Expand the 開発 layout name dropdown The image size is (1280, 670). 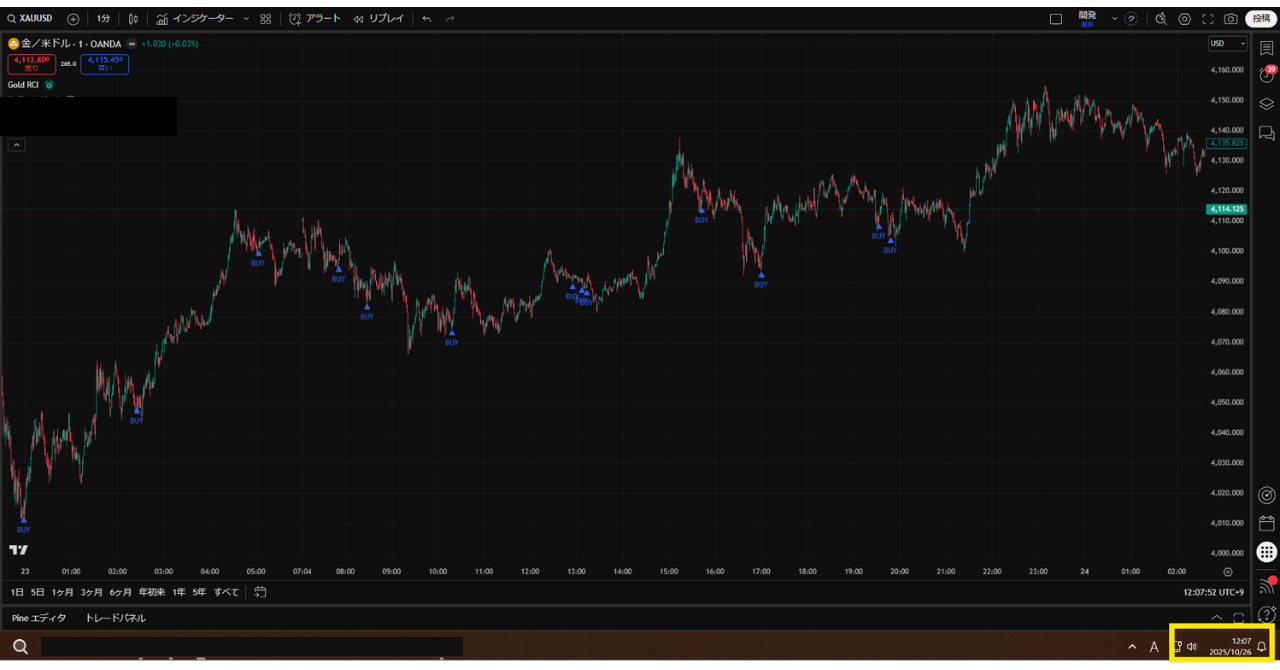(1114, 19)
